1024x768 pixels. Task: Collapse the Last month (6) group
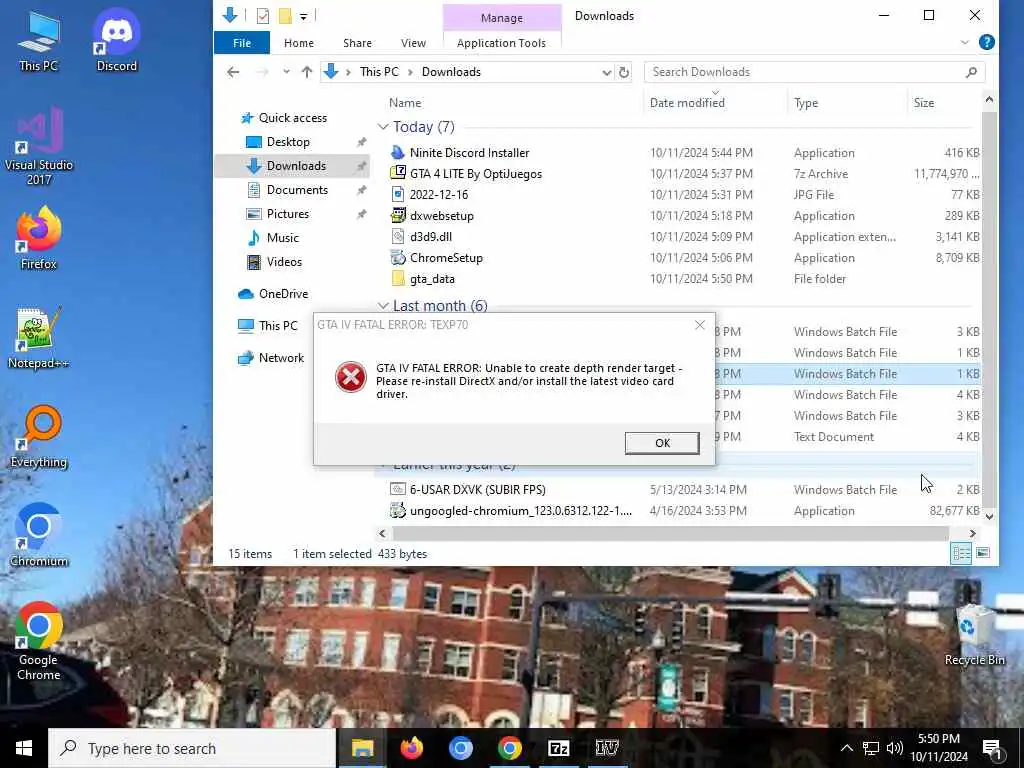point(383,306)
